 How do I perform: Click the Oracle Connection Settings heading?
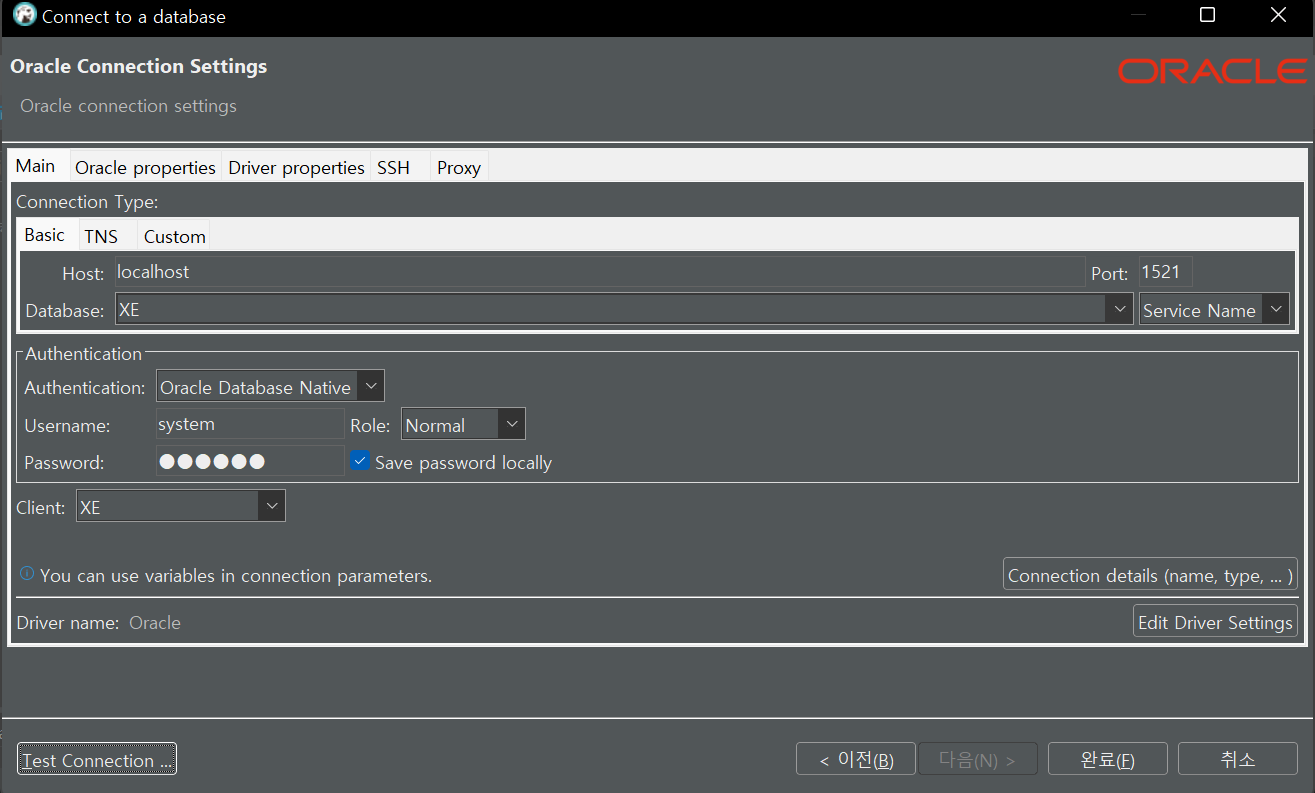point(139,67)
